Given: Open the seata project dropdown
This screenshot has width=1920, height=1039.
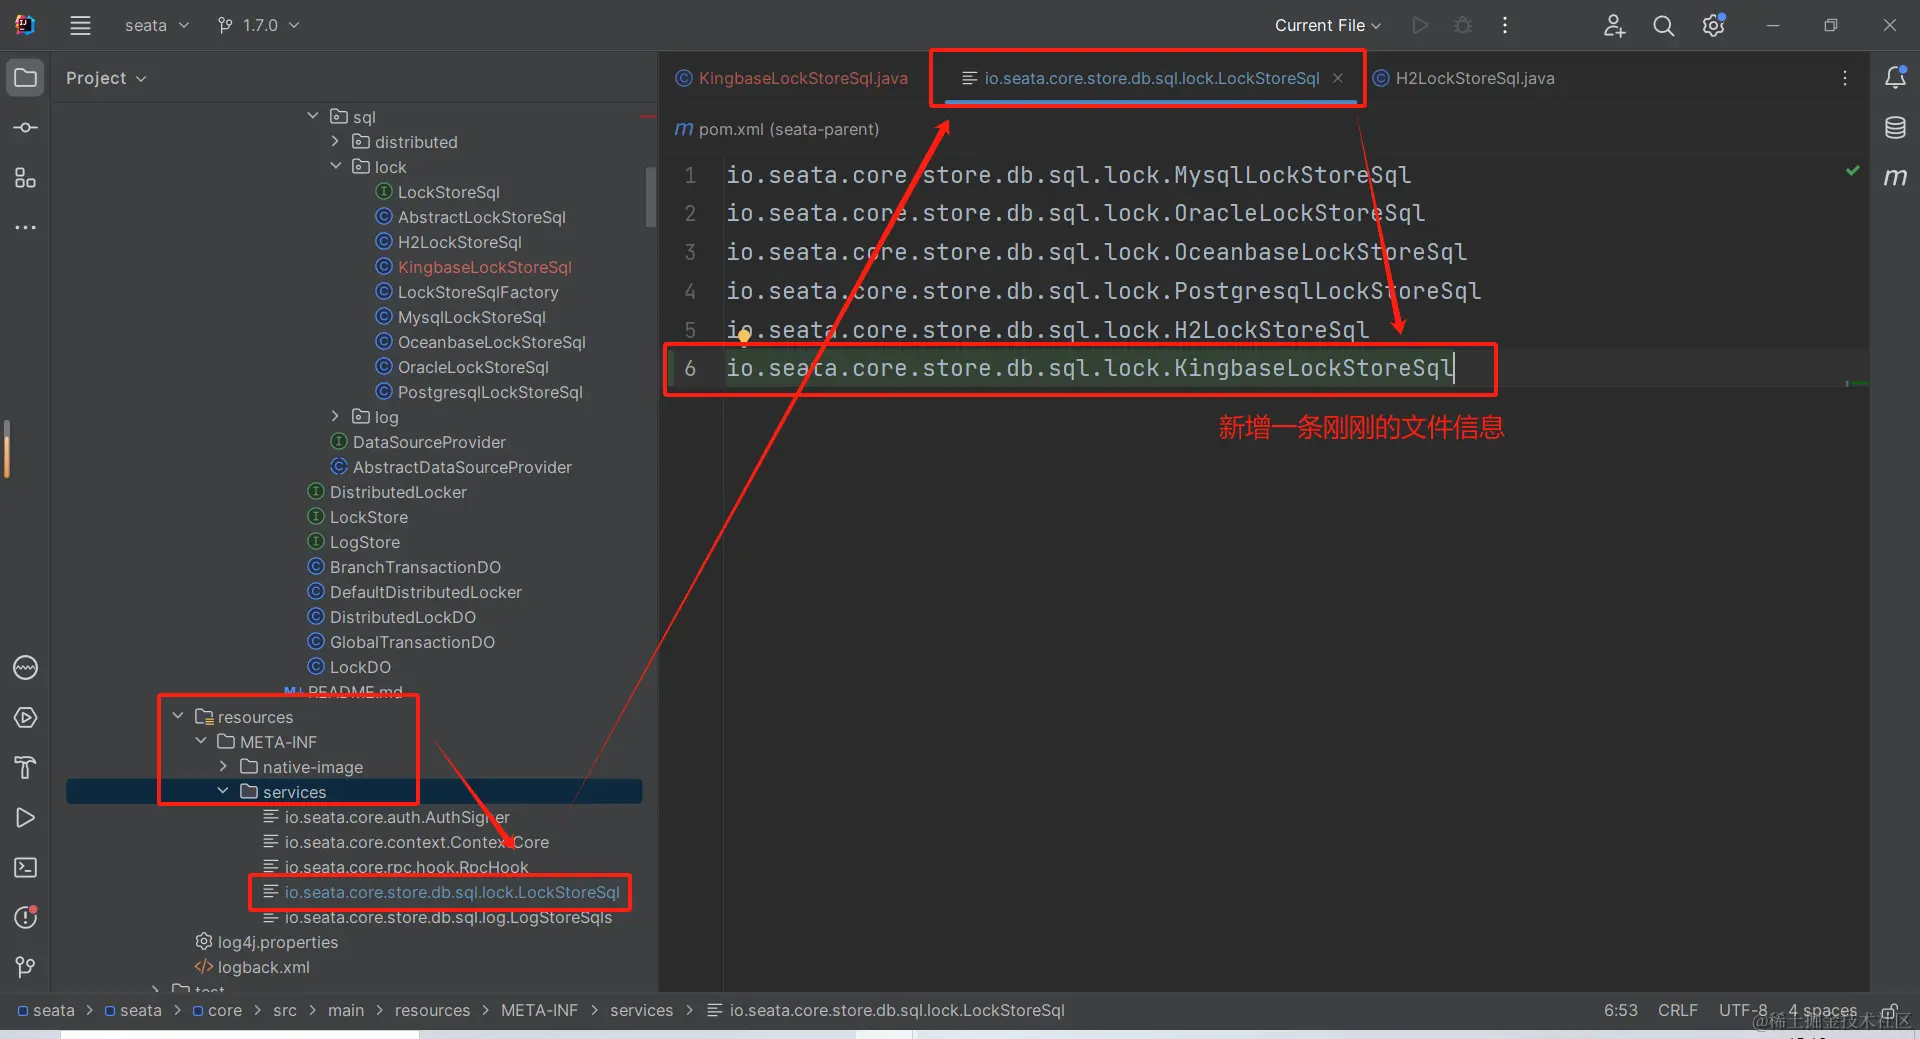Looking at the screenshot, I should pyautogui.click(x=156, y=26).
